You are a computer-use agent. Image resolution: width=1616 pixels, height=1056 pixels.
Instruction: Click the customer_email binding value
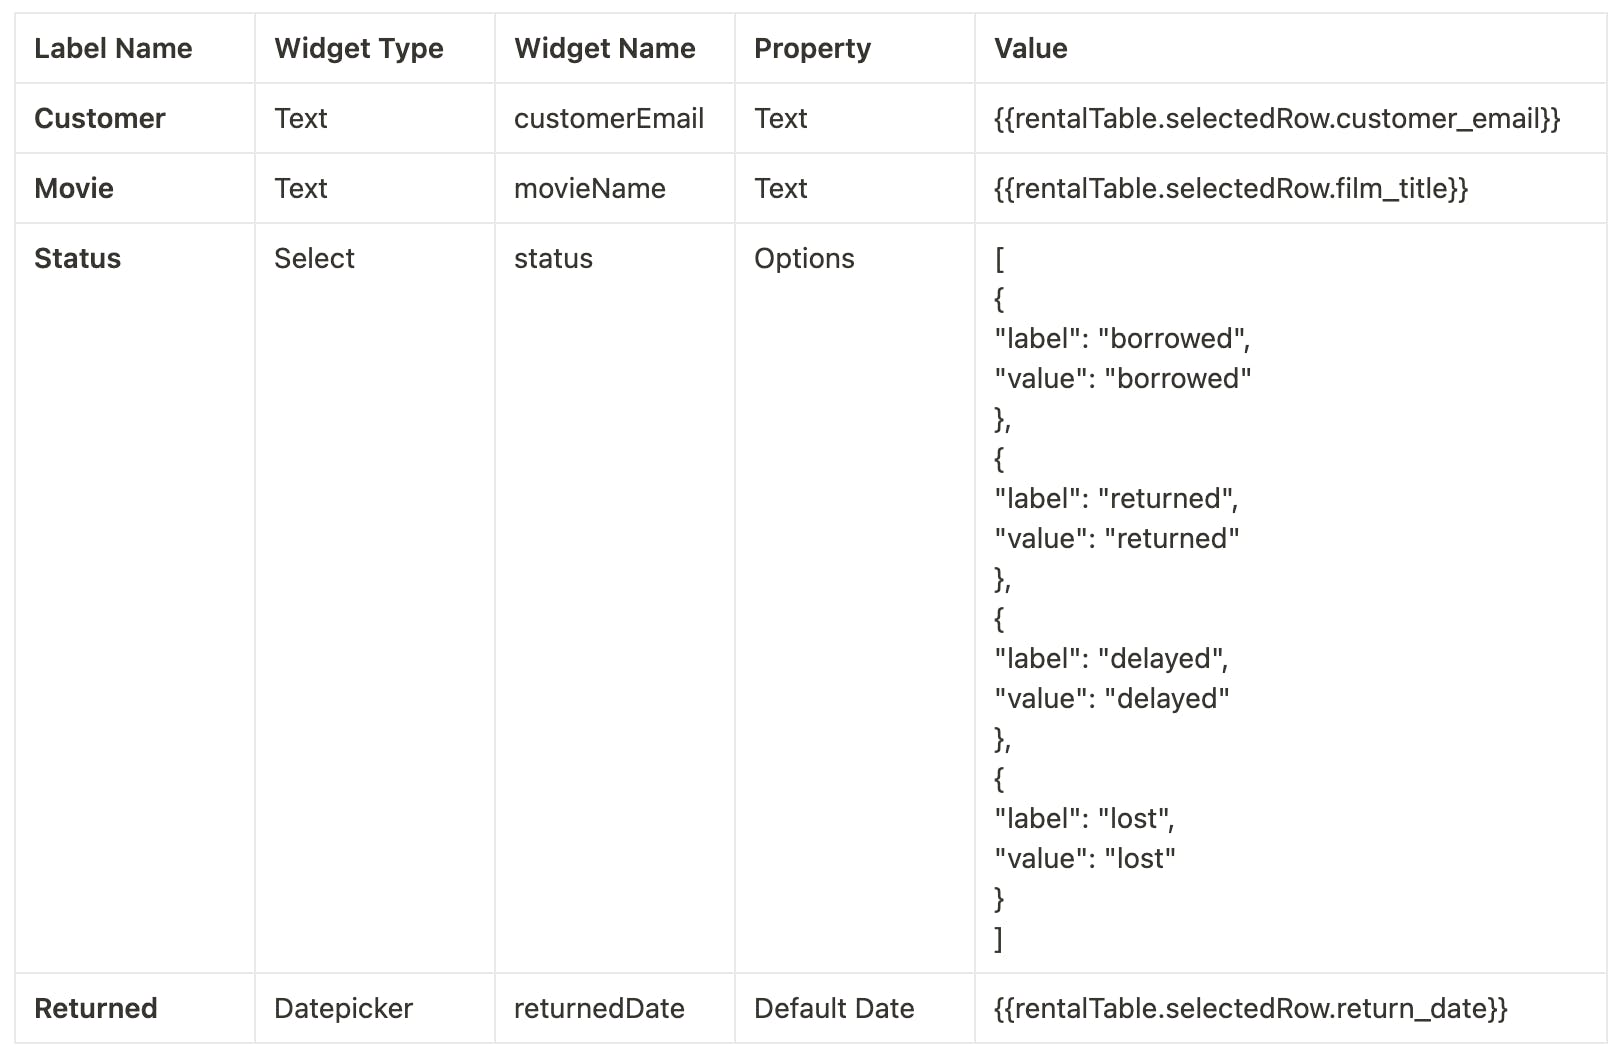click(1276, 118)
